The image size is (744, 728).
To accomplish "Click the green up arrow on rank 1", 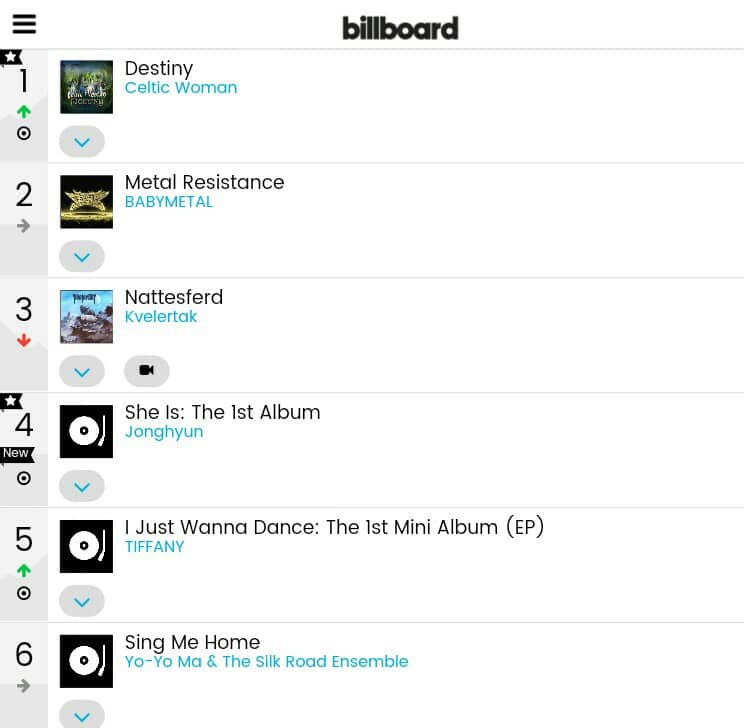I will tap(24, 111).
